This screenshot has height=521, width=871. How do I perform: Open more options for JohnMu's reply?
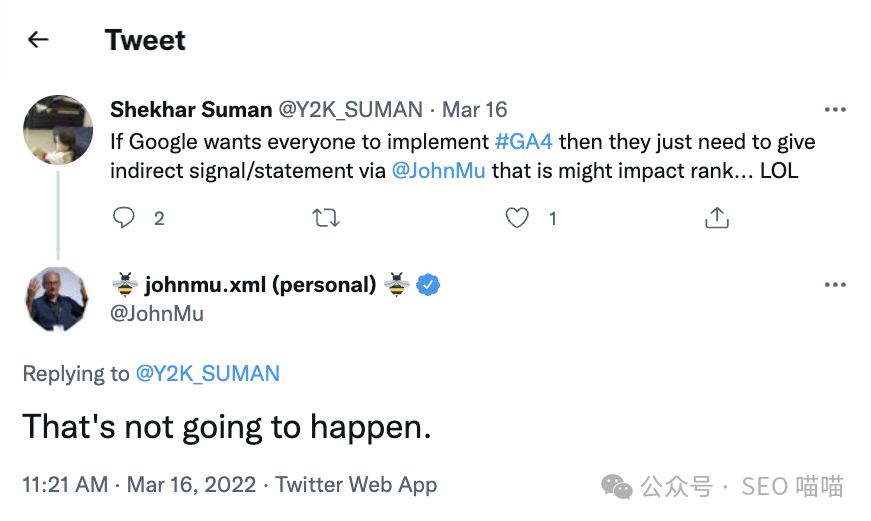pyautogui.click(x=834, y=285)
